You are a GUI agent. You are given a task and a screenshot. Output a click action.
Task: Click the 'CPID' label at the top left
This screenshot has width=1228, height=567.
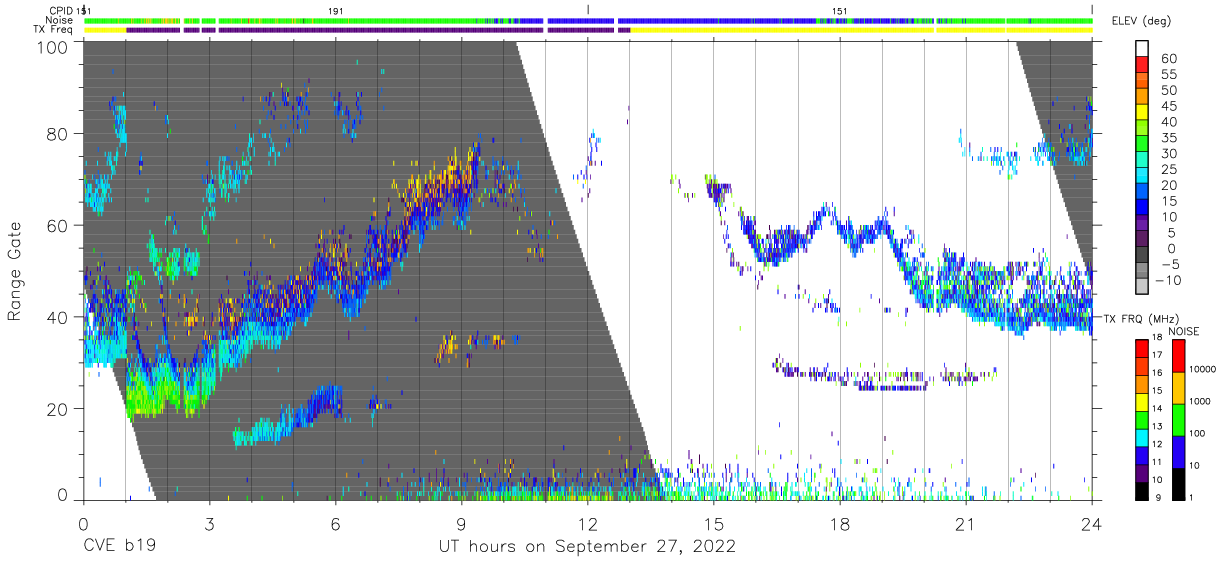click(x=60, y=10)
